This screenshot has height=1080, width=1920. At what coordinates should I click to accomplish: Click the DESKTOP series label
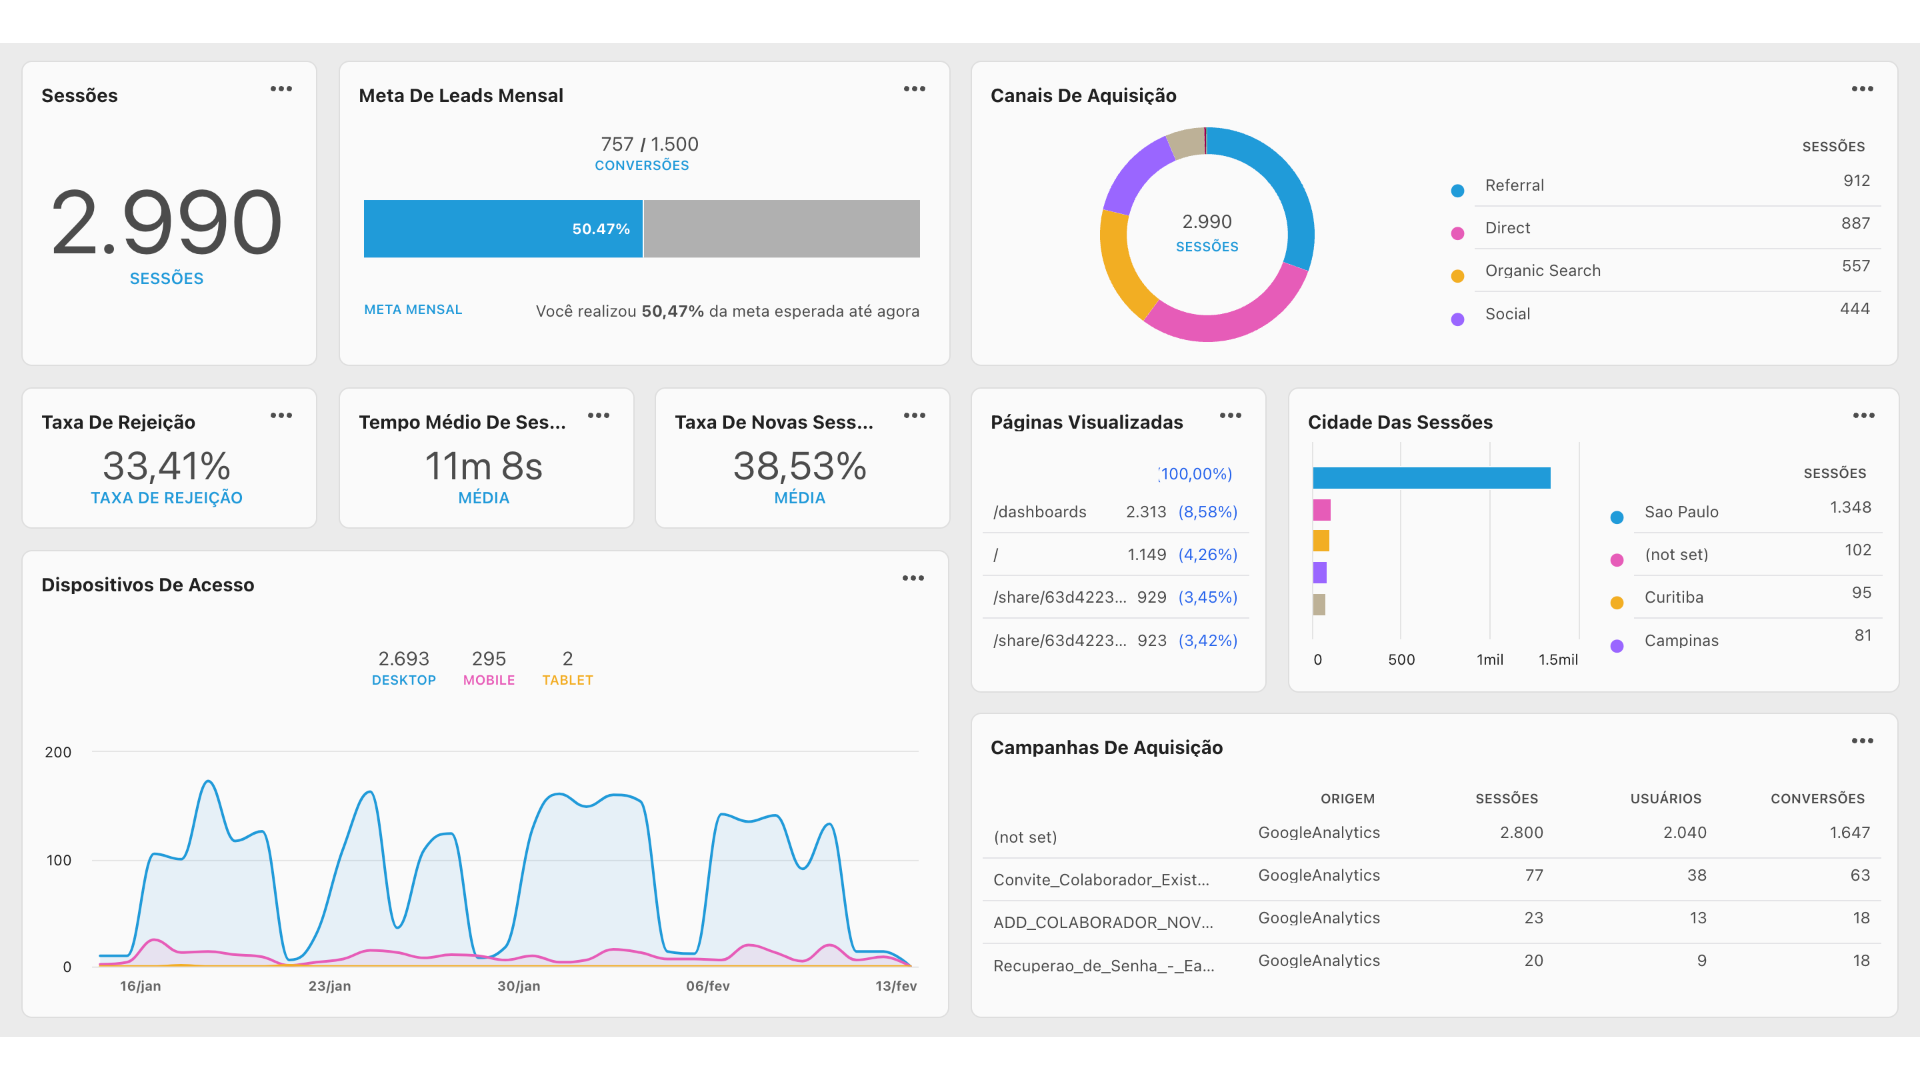pos(404,680)
